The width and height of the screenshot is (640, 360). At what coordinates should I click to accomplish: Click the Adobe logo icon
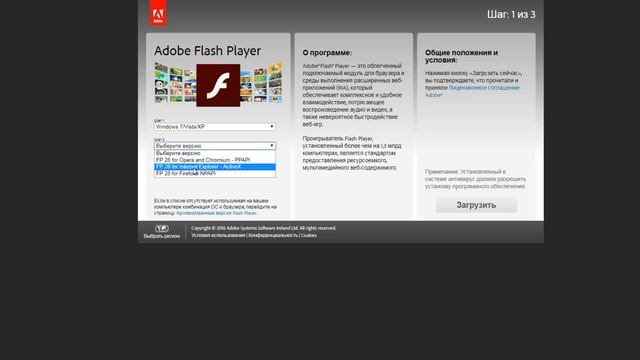[x=158, y=13]
